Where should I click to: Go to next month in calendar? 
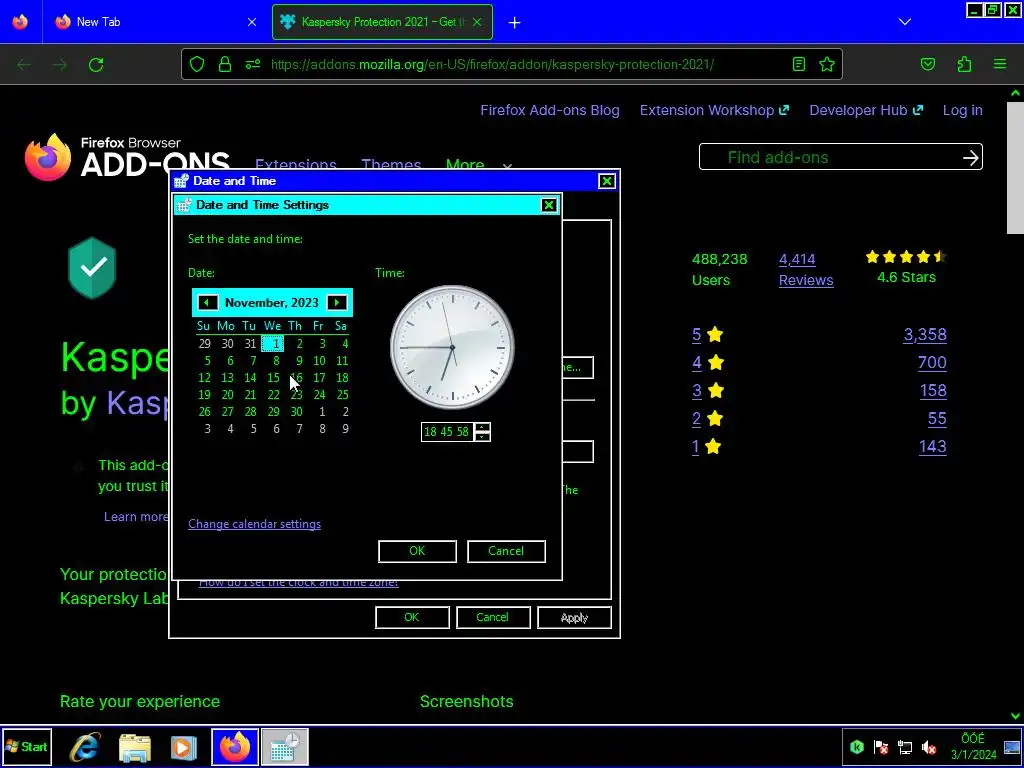[337, 302]
